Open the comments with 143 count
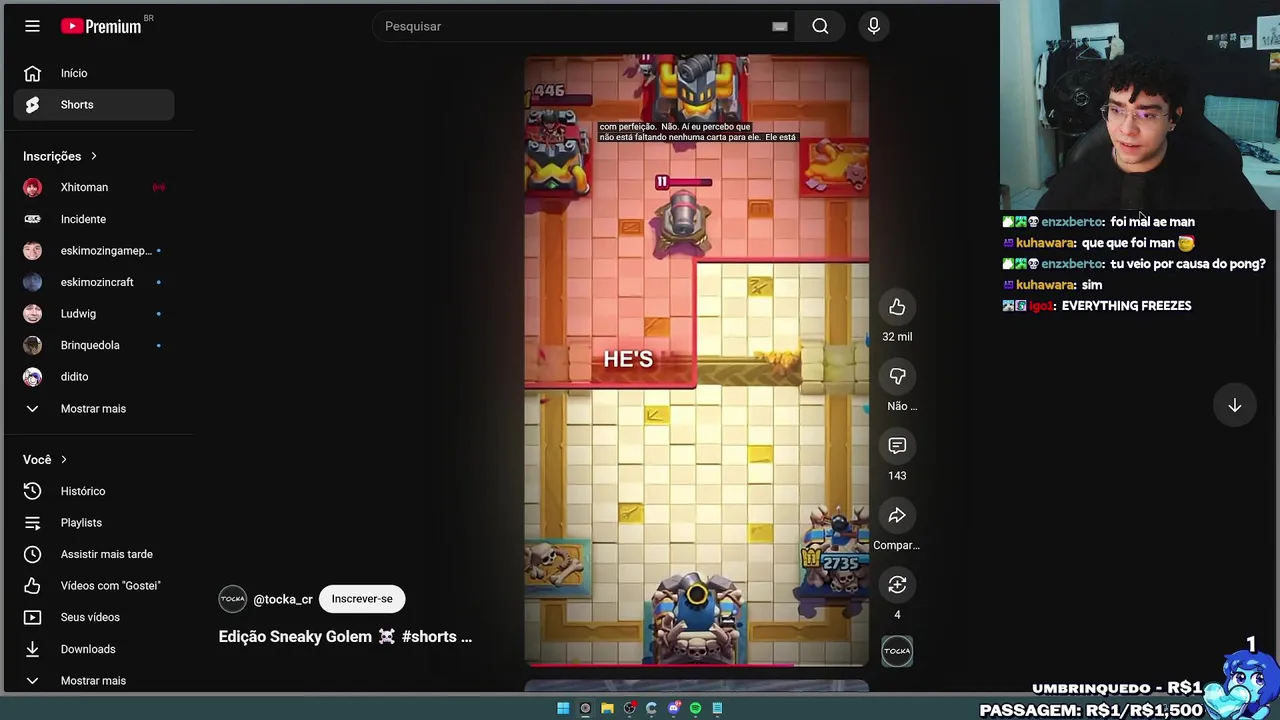This screenshot has width=1280, height=720. (x=897, y=446)
